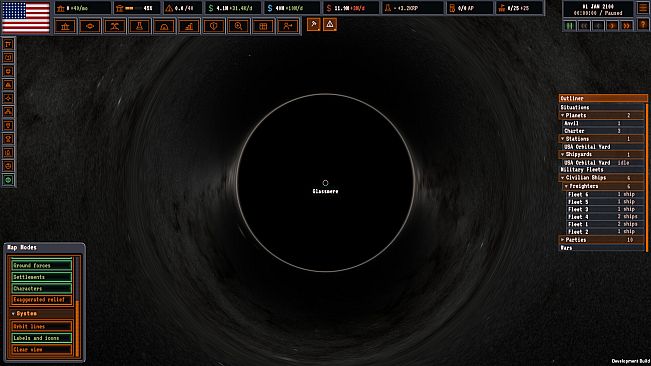The image size is (651, 366).
Task: Select the Glassmere marker on the map
Action: coord(326,183)
